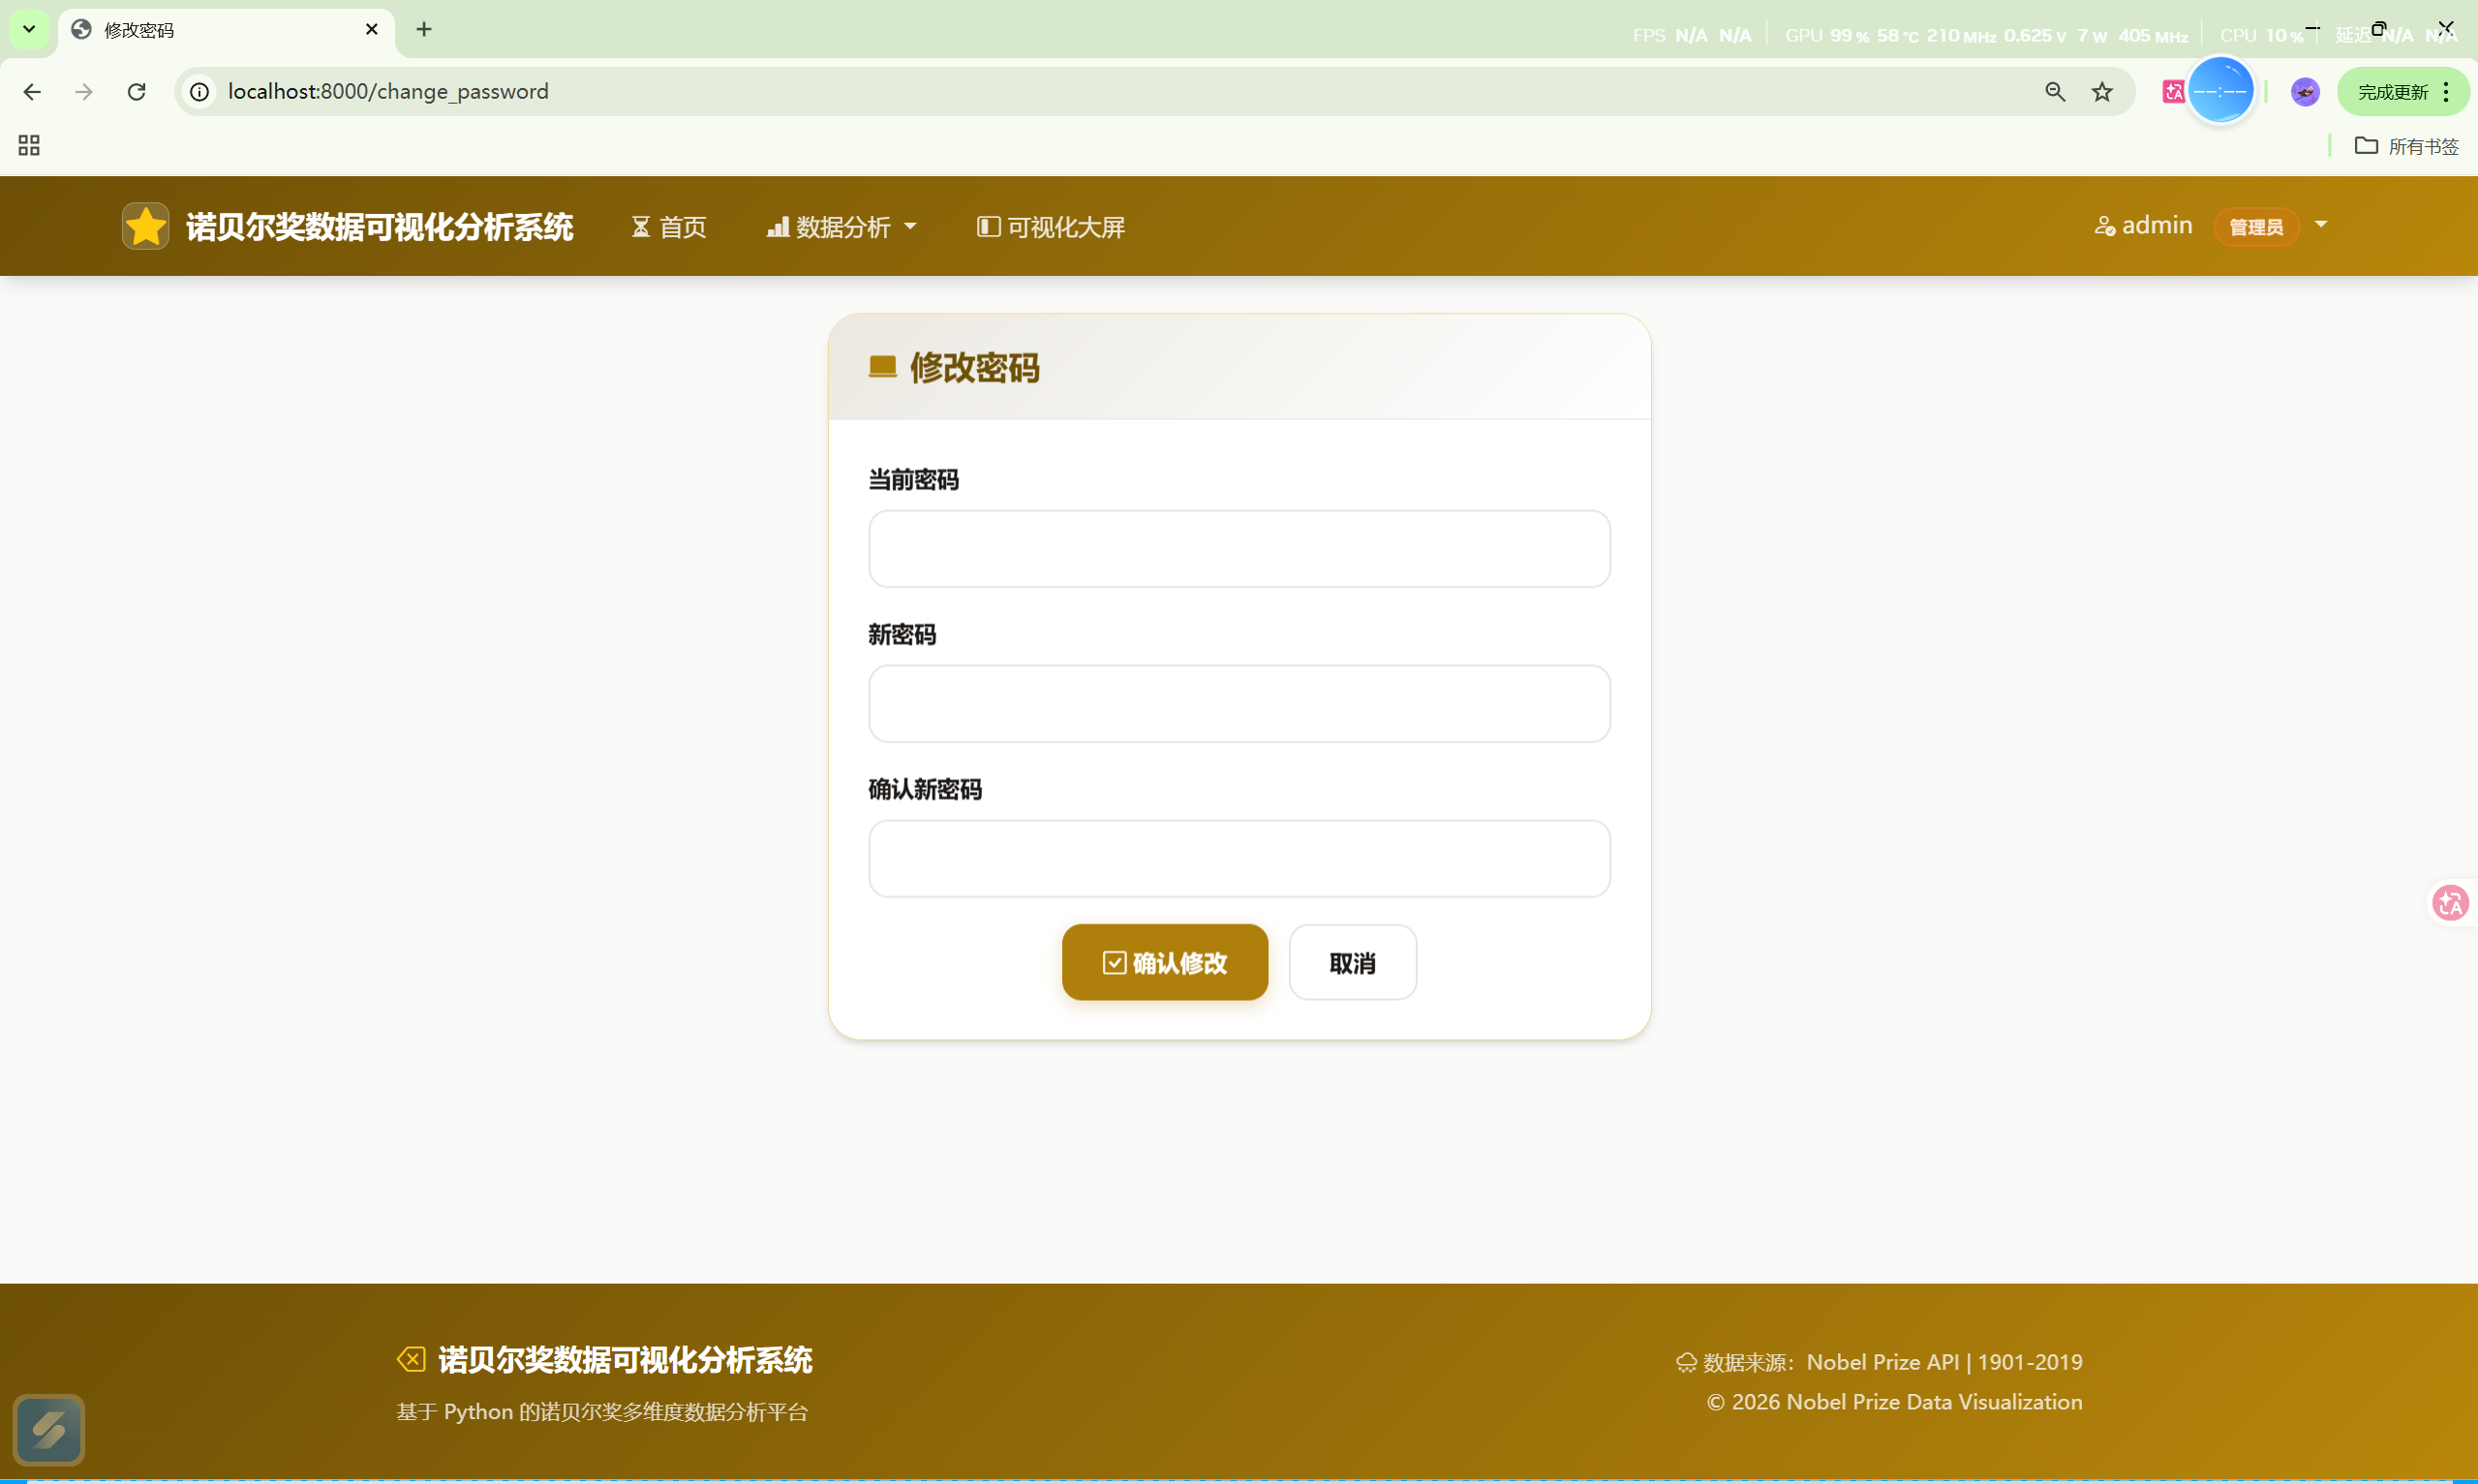Go to 首页 nav item
The image size is (2478, 1484).
pyautogui.click(x=669, y=227)
